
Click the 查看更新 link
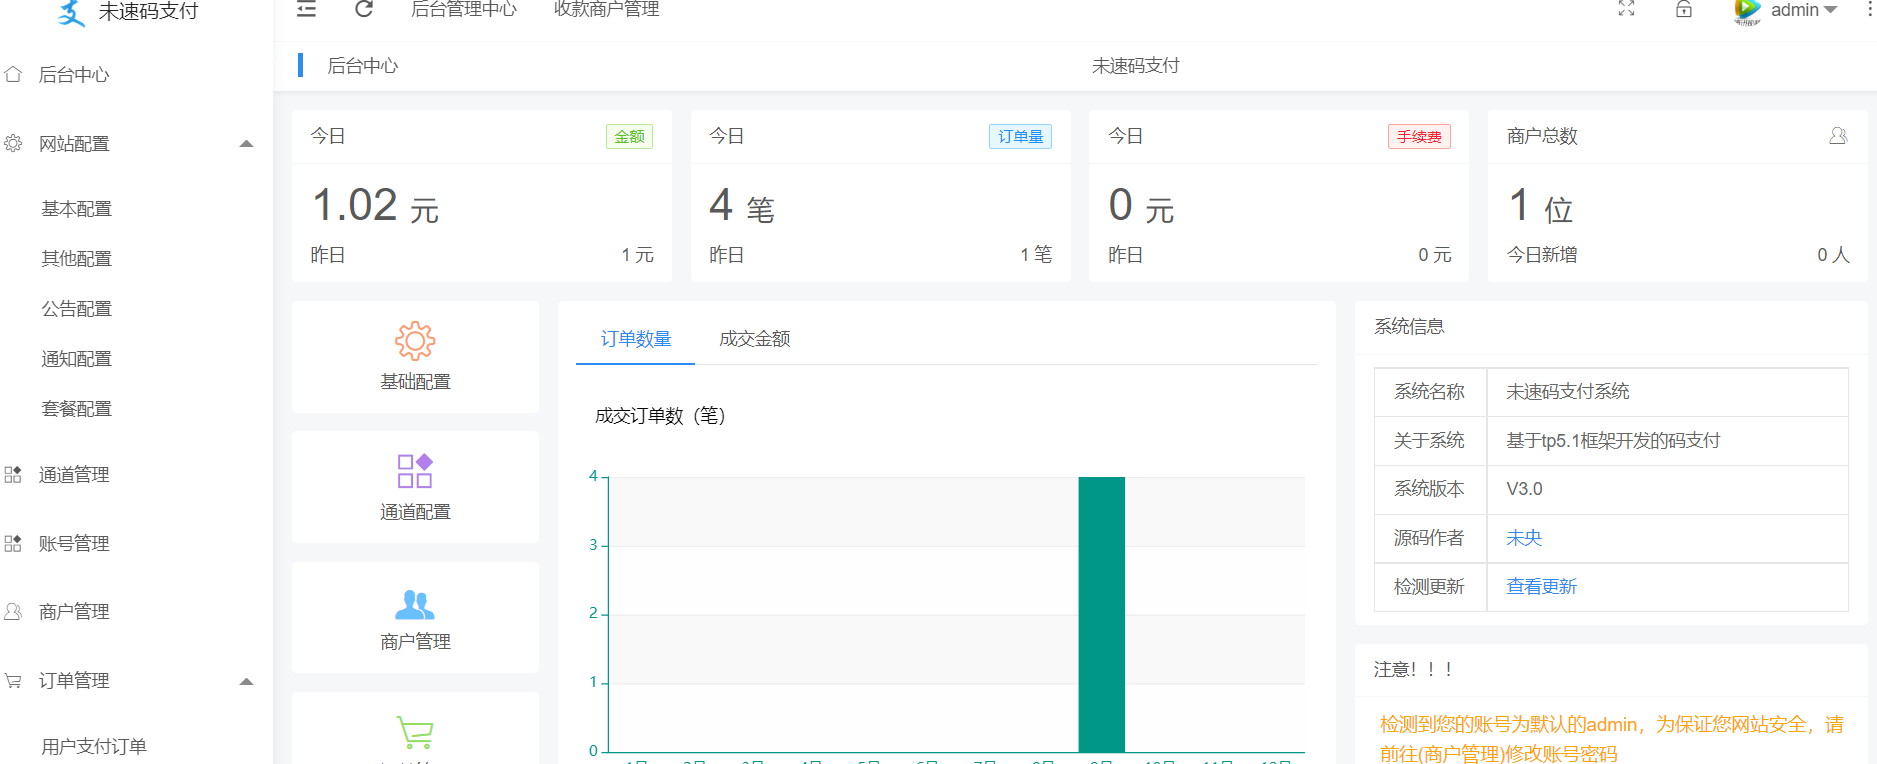(1541, 587)
